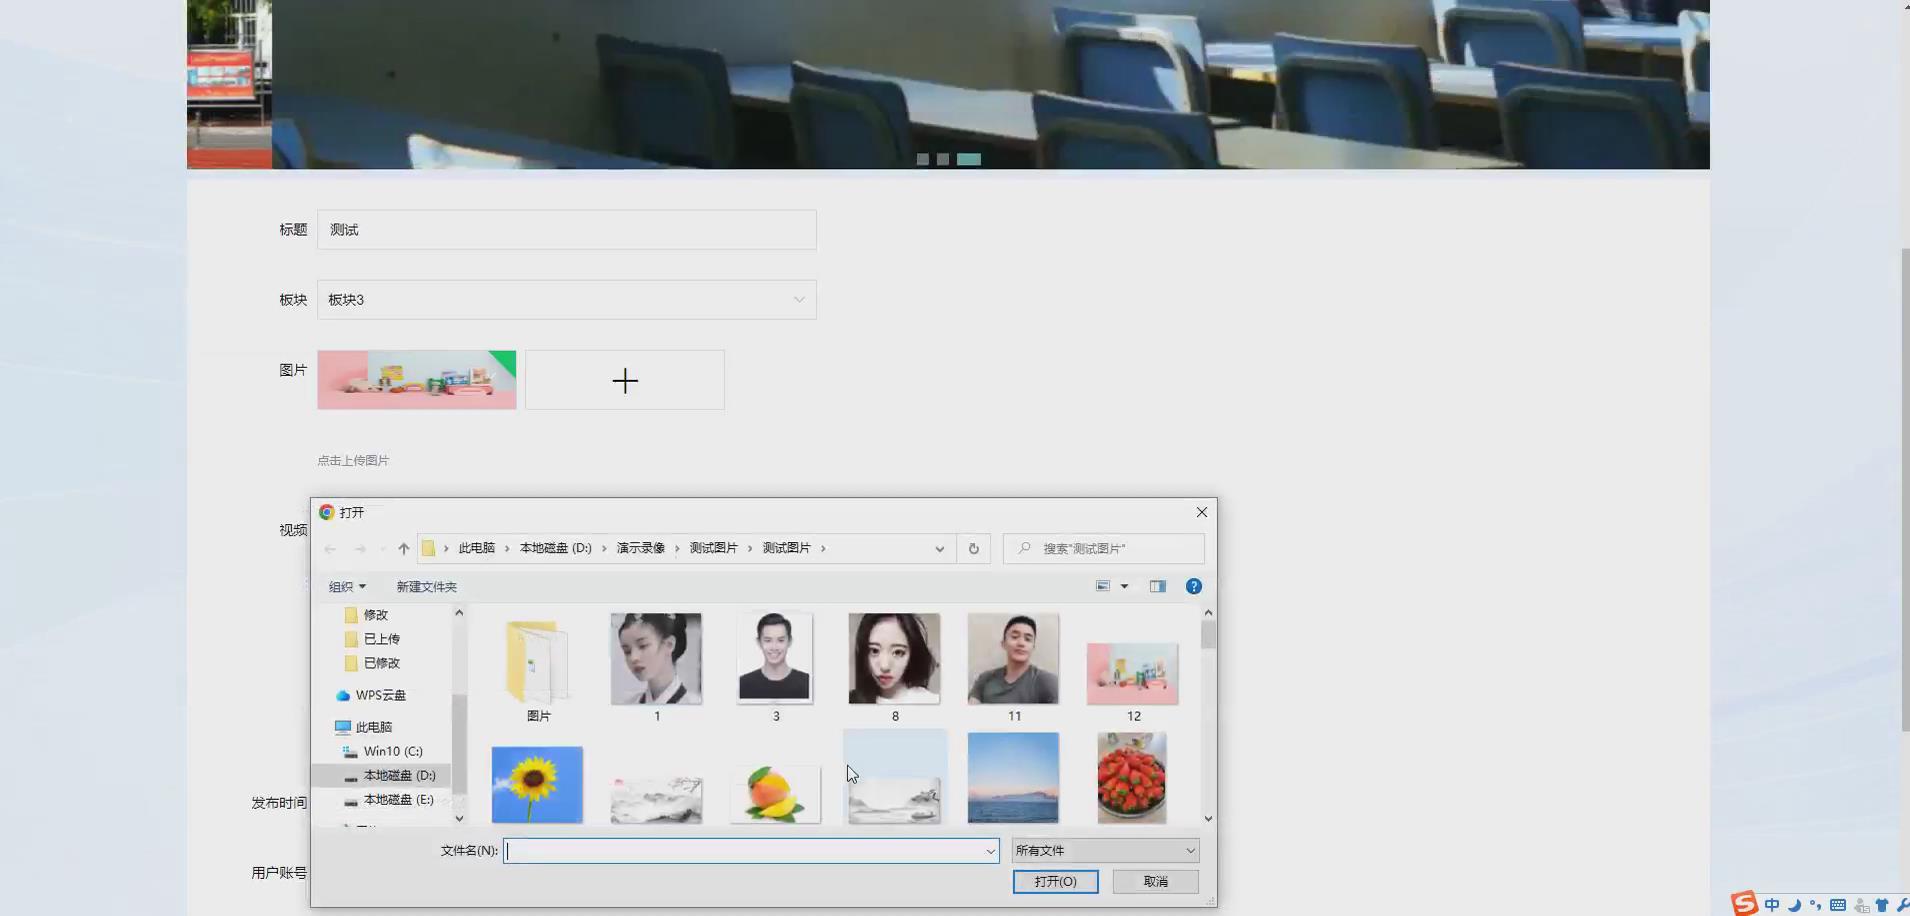
Task: Click the Forward arrow in file dialog
Action: click(360, 549)
